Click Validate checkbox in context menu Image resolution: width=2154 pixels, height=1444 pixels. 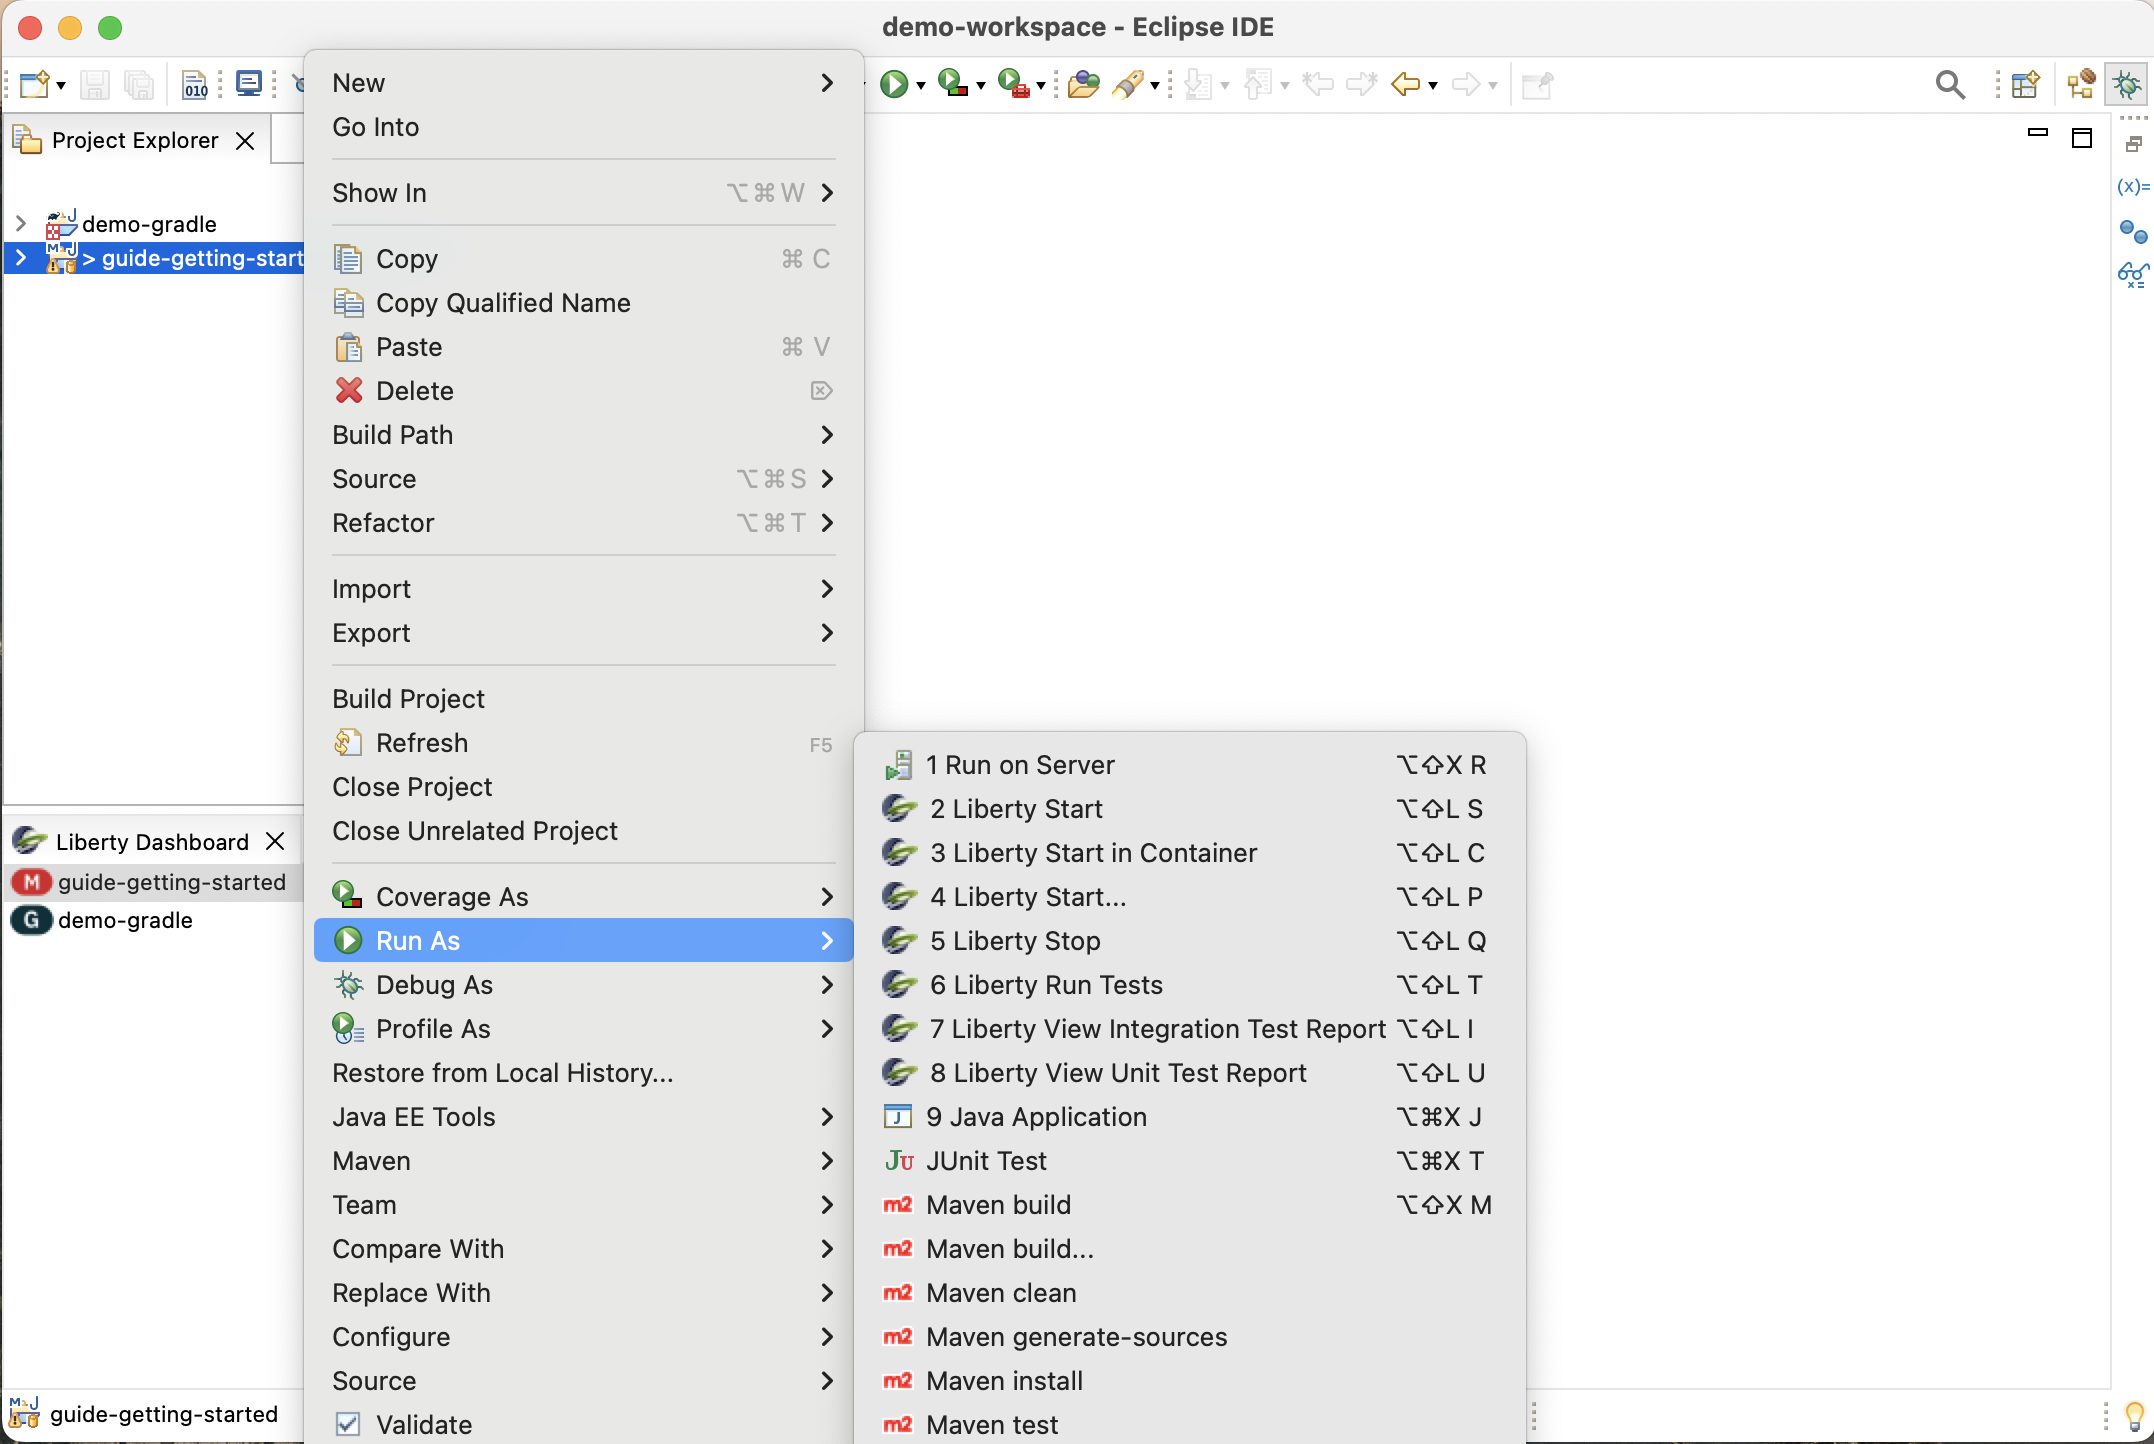click(x=351, y=1425)
